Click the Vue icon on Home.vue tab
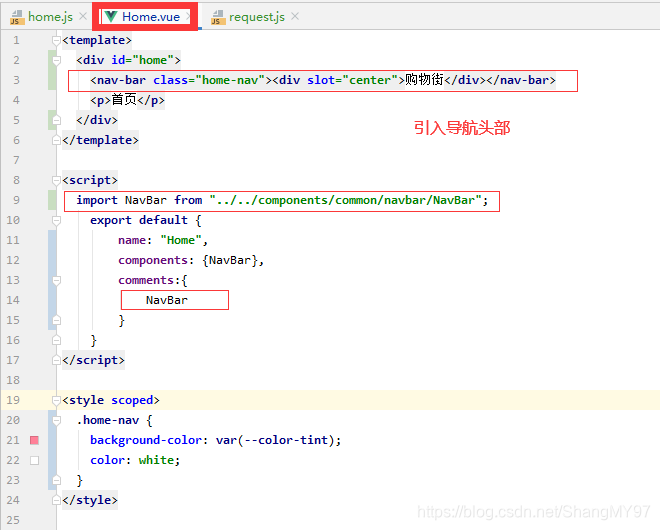This screenshot has width=660, height=530. click(111, 17)
